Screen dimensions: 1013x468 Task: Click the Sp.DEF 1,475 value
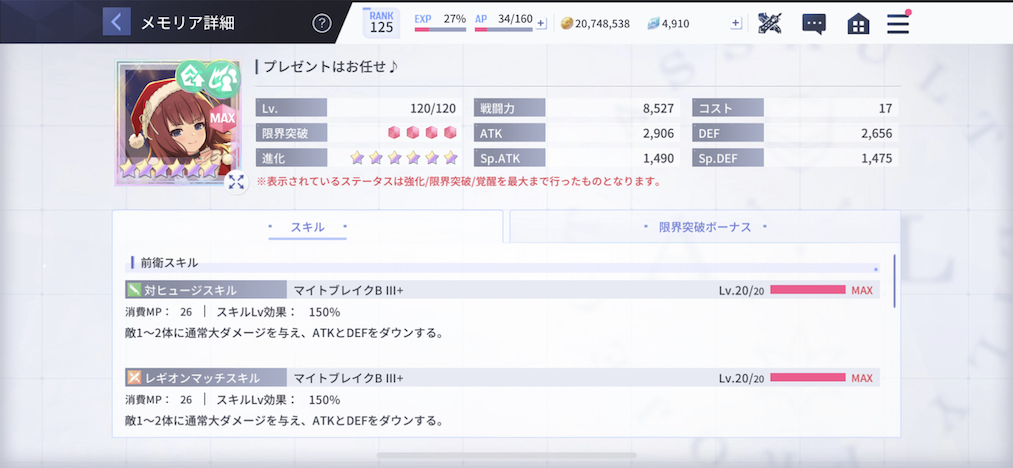click(x=877, y=158)
